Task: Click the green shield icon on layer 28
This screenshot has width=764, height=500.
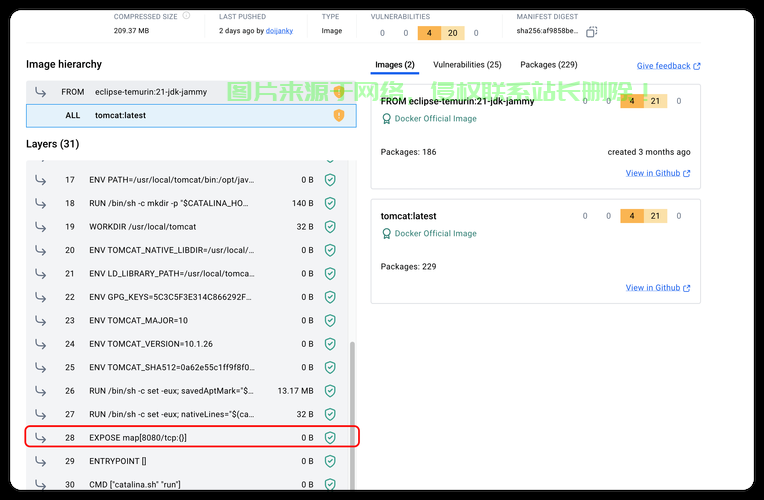Action: point(329,437)
